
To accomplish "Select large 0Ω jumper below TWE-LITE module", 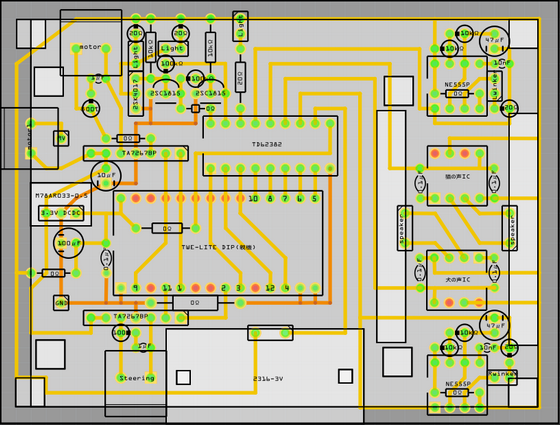I will (195, 303).
